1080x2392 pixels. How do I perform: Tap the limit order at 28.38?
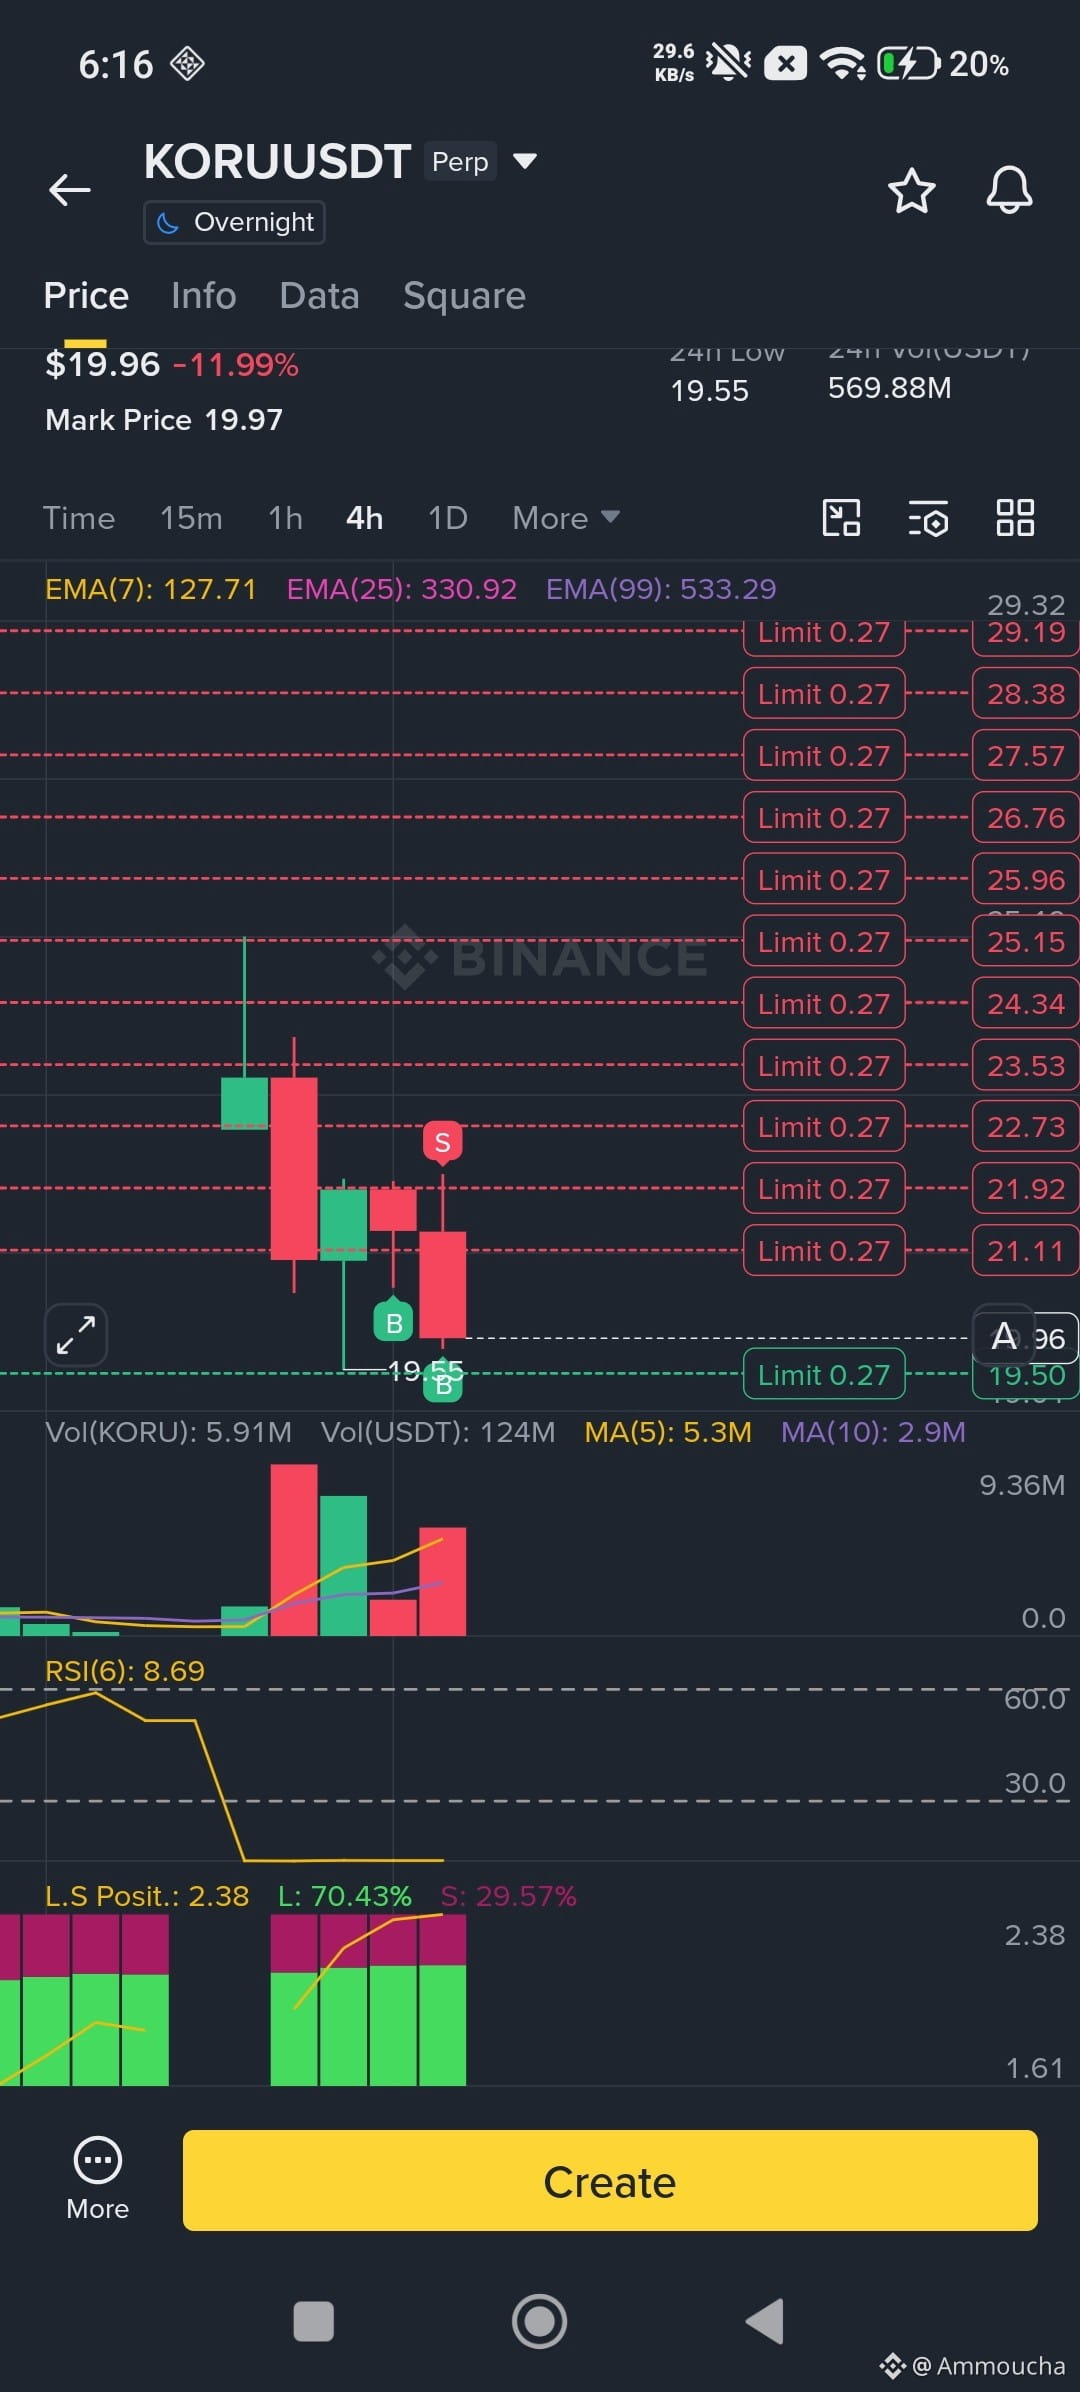pyautogui.click(x=824, y=694)
